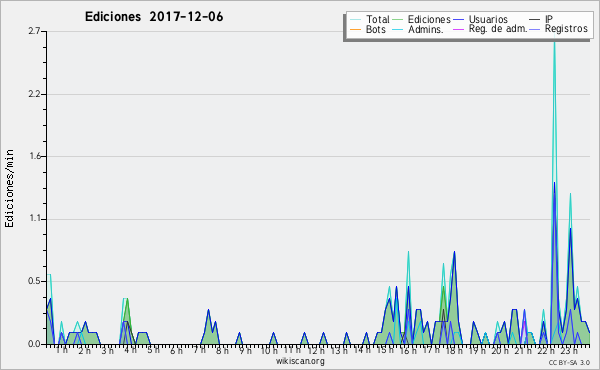Image resolution: width=600 pixels, height=370 pixels.
Task: Click the '13 h' x-axis label
Action: [x=339, y=350]
